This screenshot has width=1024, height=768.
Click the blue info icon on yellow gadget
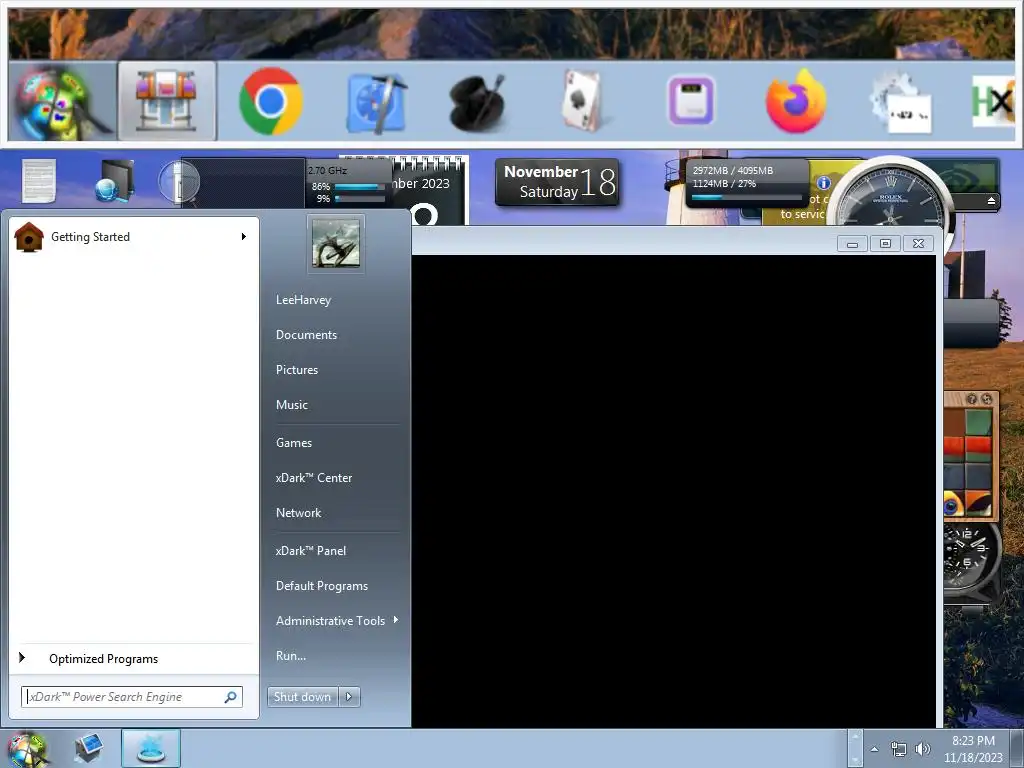824,183
